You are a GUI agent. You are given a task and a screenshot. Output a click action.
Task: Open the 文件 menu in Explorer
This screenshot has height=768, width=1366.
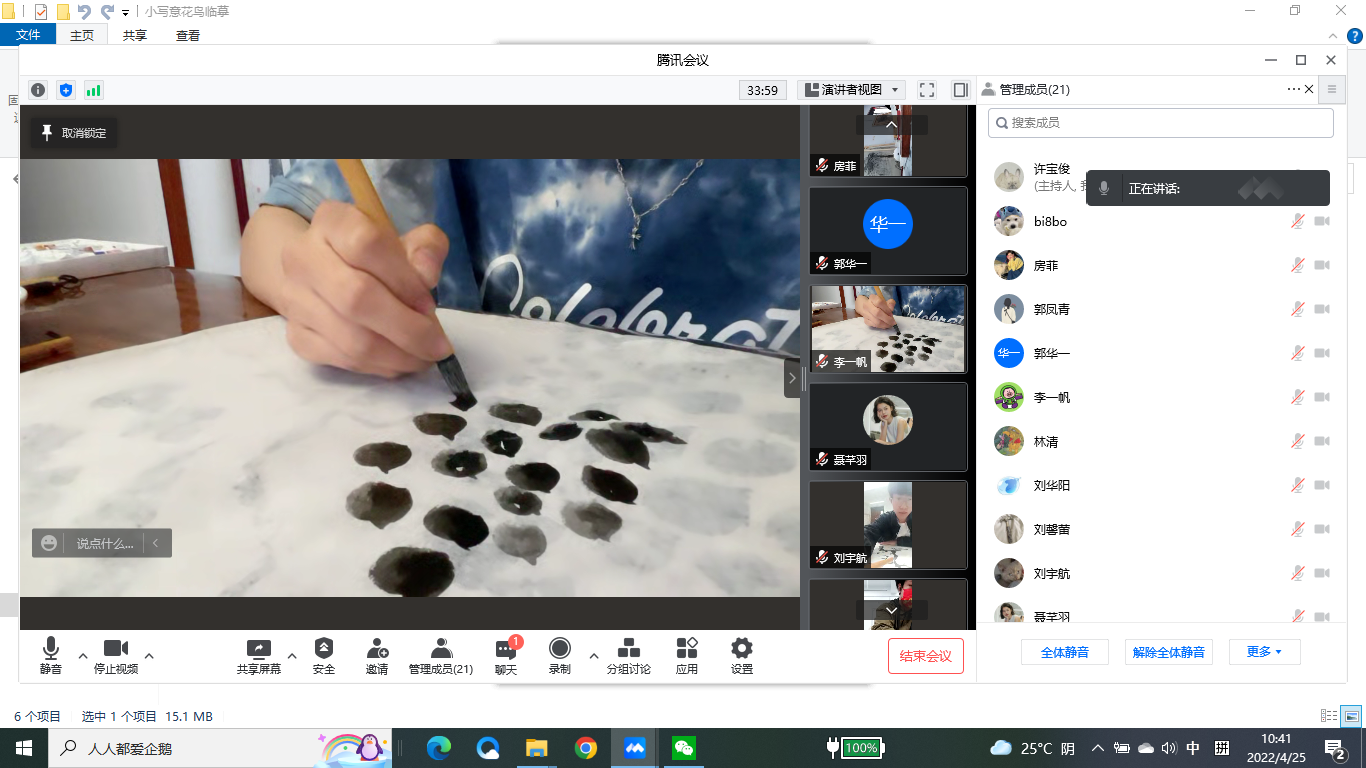click(28, 35)
